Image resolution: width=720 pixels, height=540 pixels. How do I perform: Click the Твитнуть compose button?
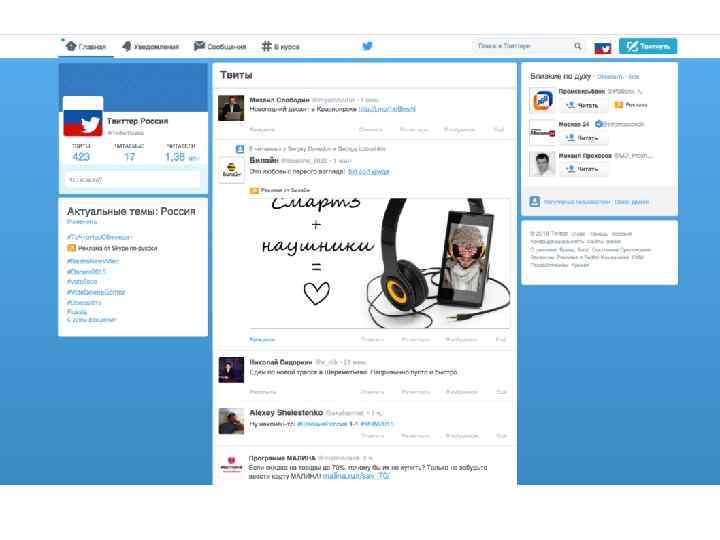tap(648, 46)
